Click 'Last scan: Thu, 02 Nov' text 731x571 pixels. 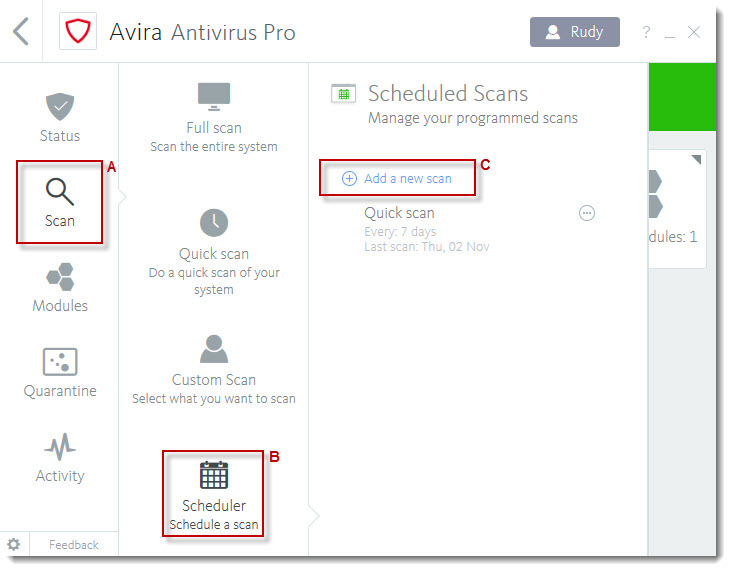427,247
